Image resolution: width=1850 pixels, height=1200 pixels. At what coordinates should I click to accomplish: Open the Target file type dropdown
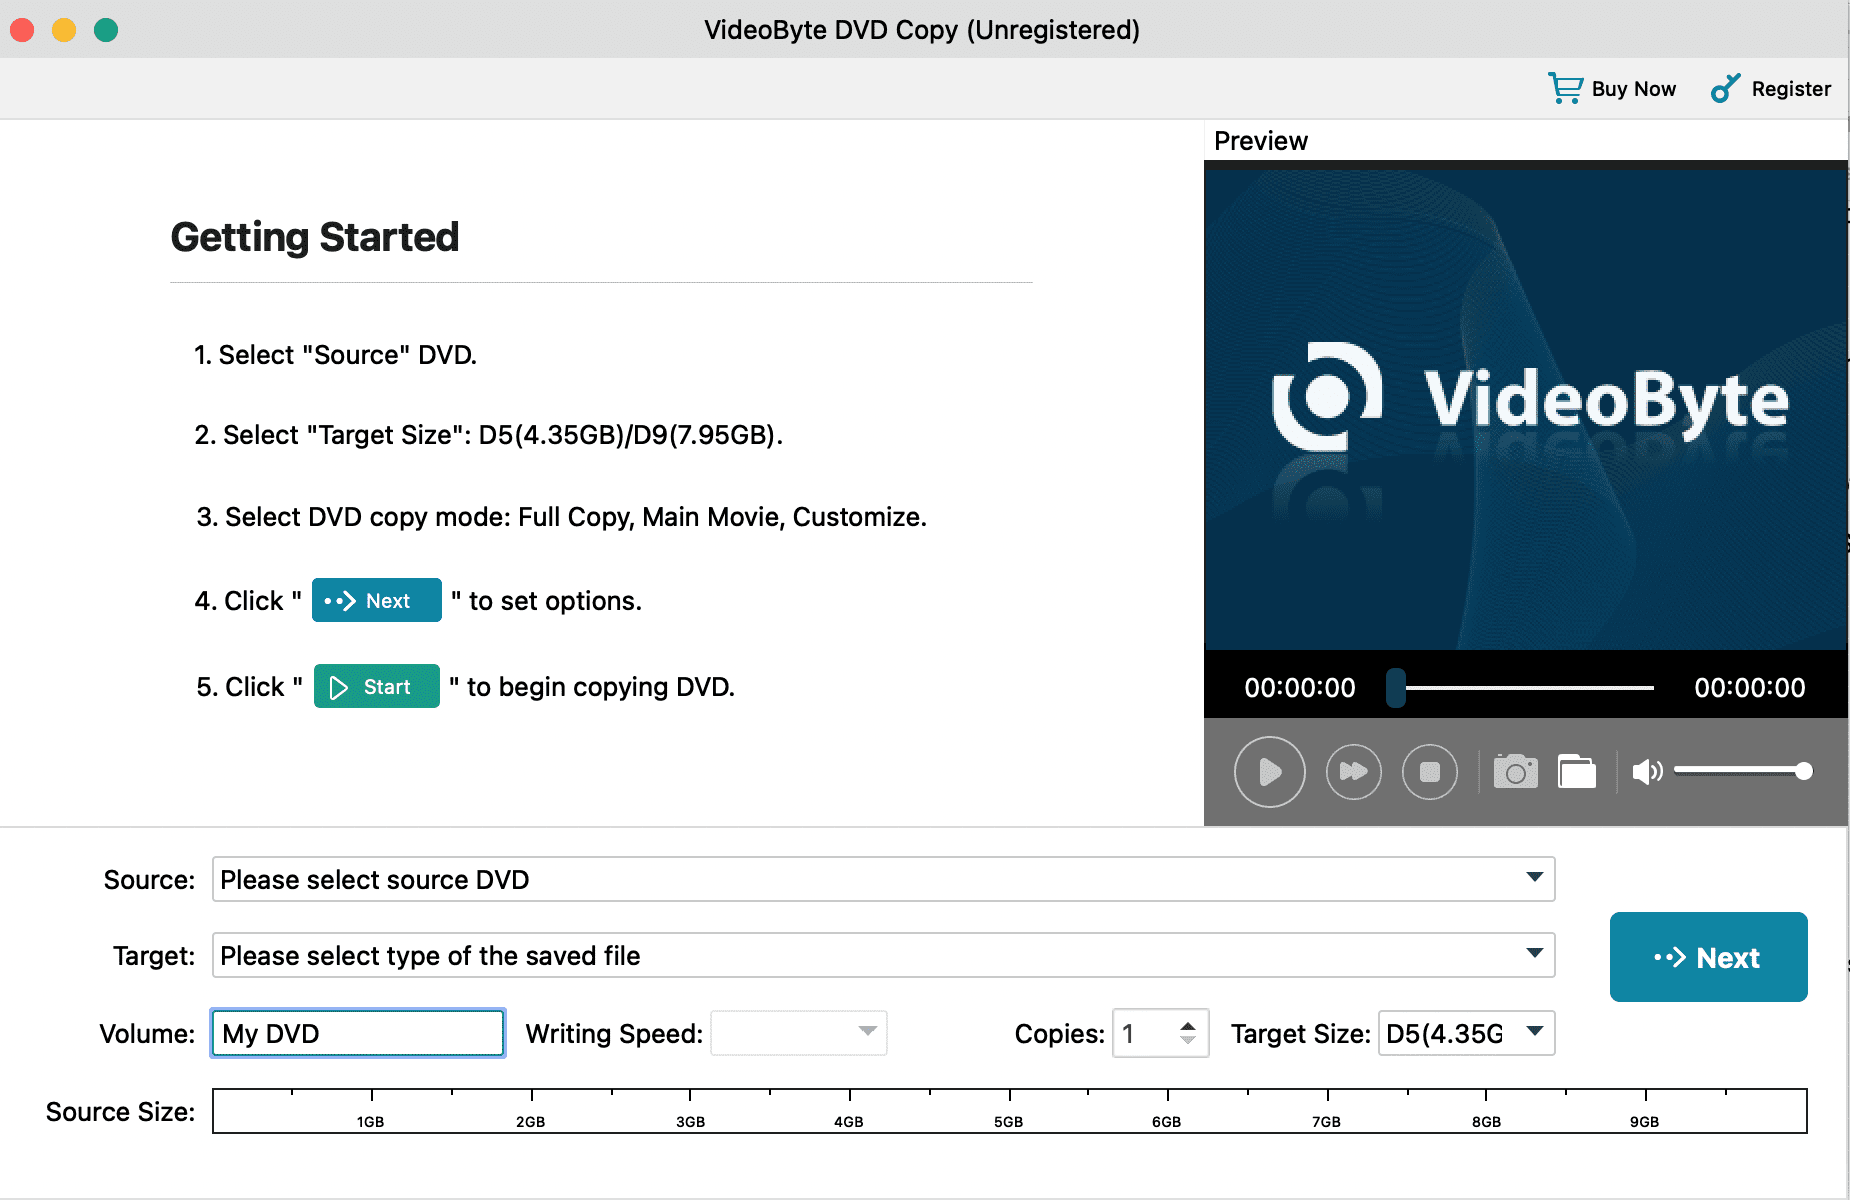[1534, 954]
